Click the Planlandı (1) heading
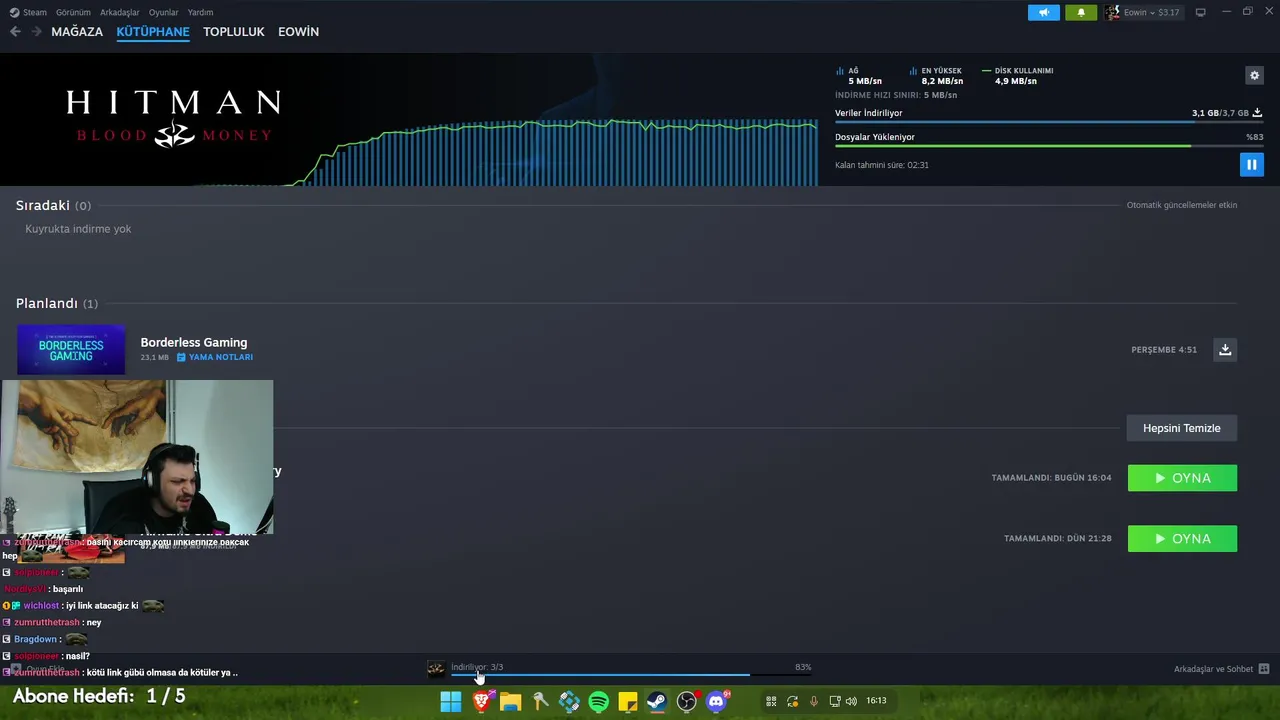This screenshot has width=1280, height=720. (x=57, y=303)
